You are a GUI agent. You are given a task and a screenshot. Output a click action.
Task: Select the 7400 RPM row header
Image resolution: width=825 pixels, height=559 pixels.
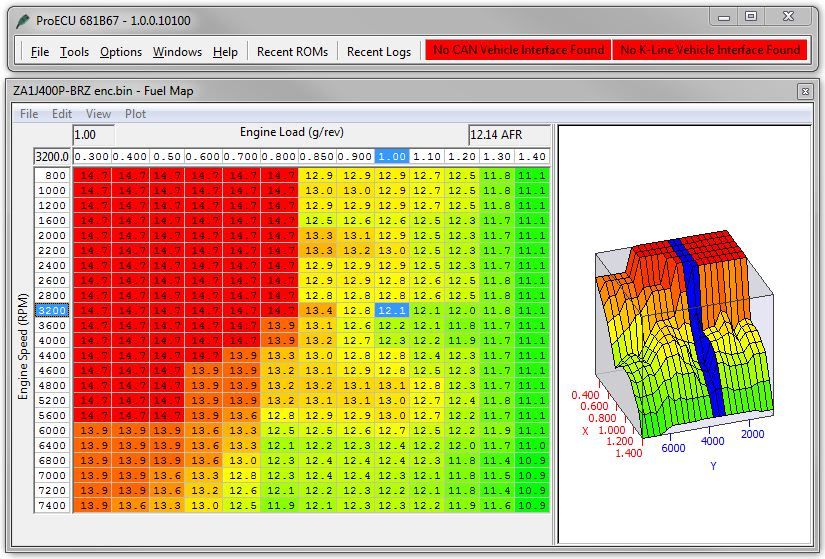click(x=52, y=506)
